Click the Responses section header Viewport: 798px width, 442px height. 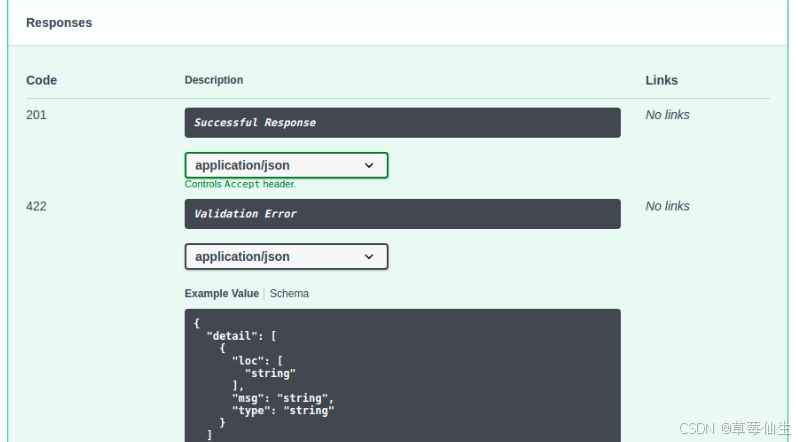coord(59,23)
